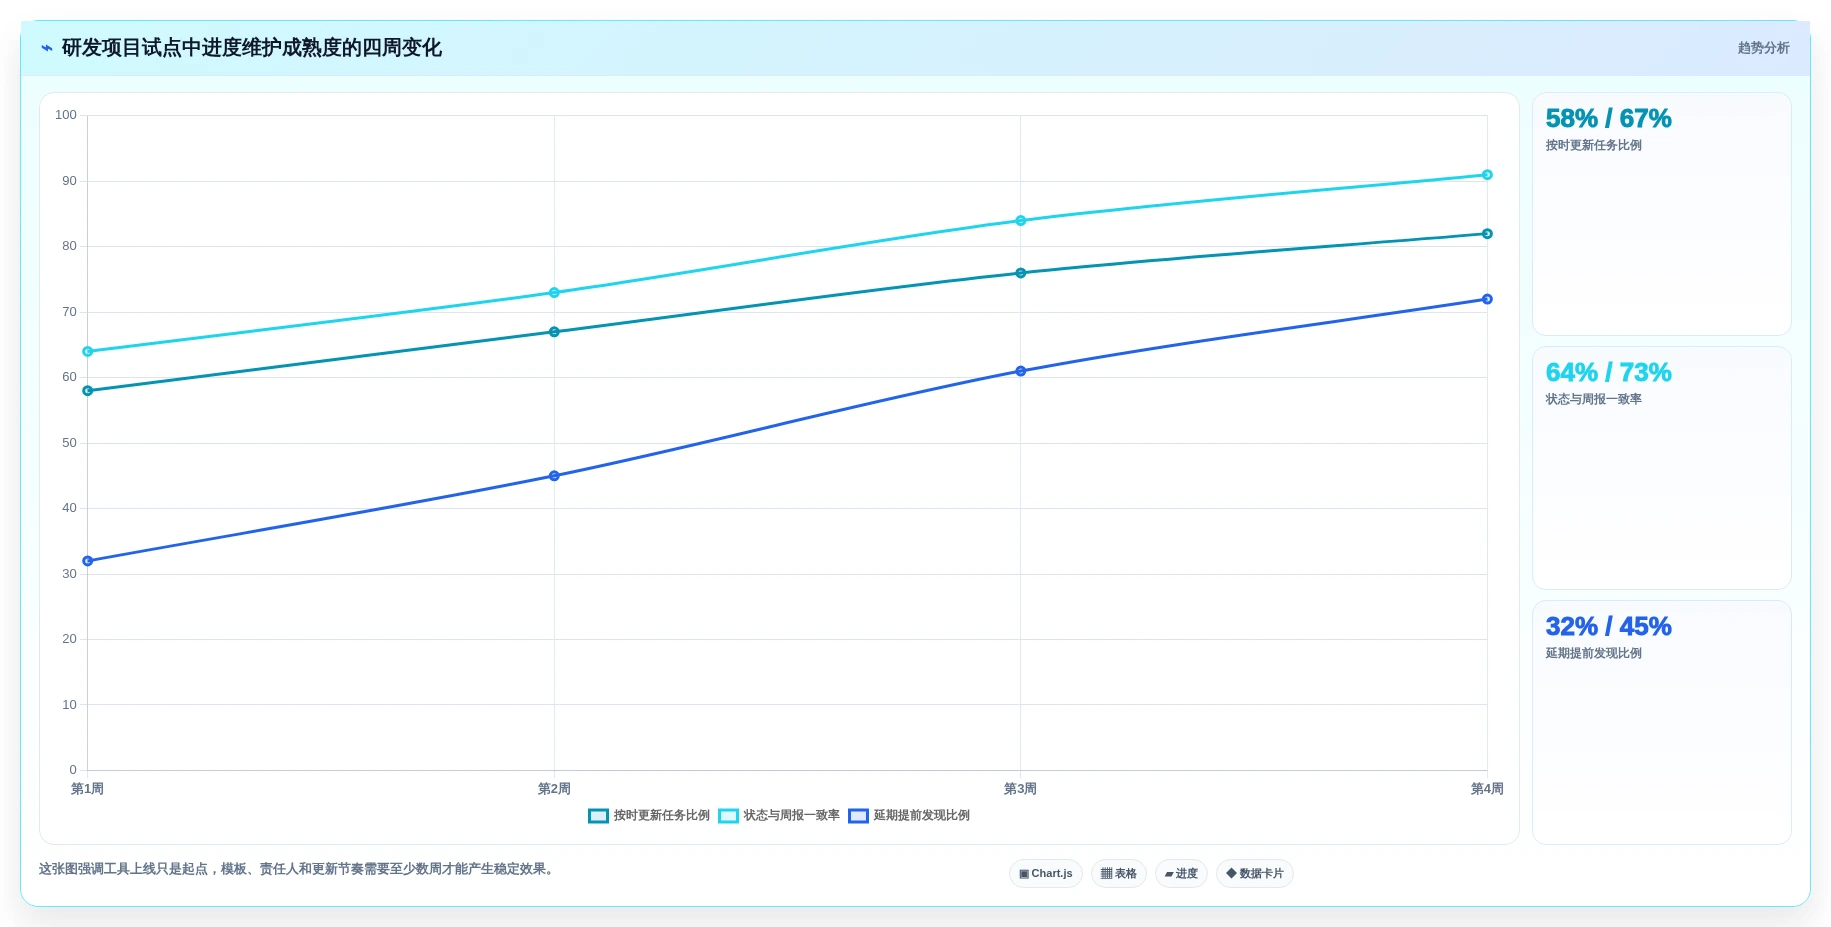1831x927 pixels.
Task: Click the 按时更新任务比例 point at 第1周
Action: tap(88, 391)
